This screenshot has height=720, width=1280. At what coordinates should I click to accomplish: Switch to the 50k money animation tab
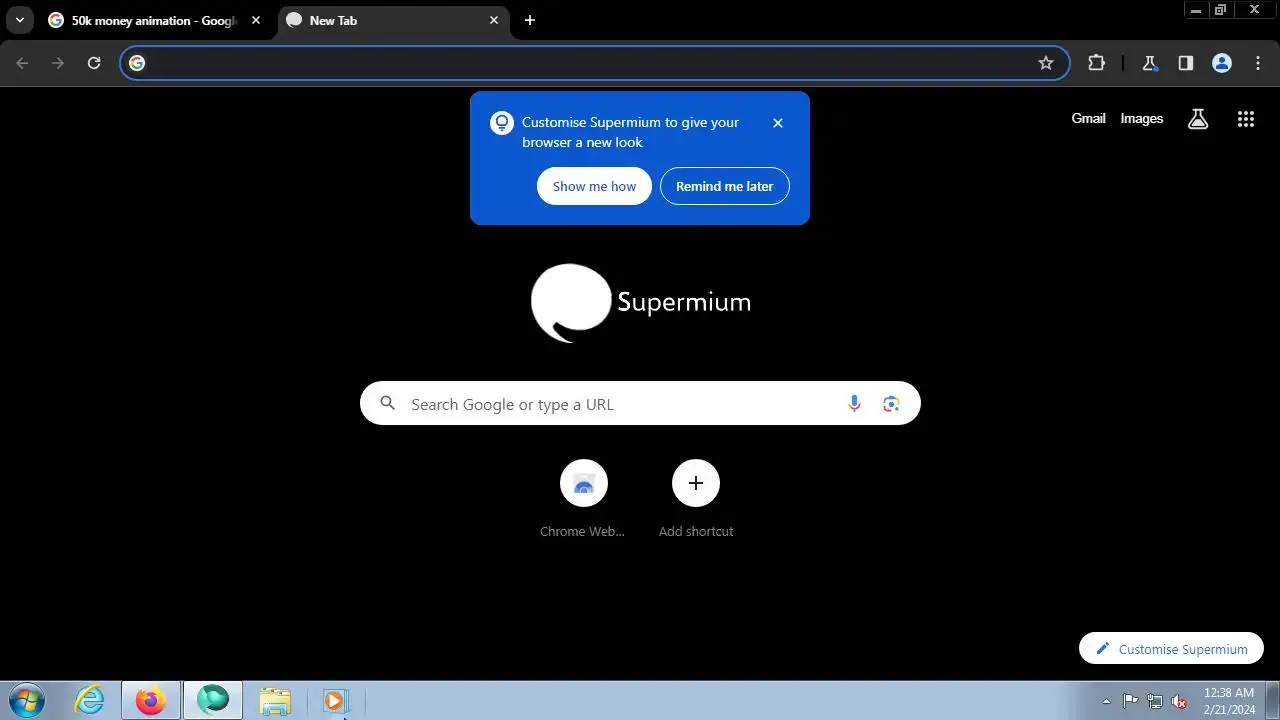155,20
